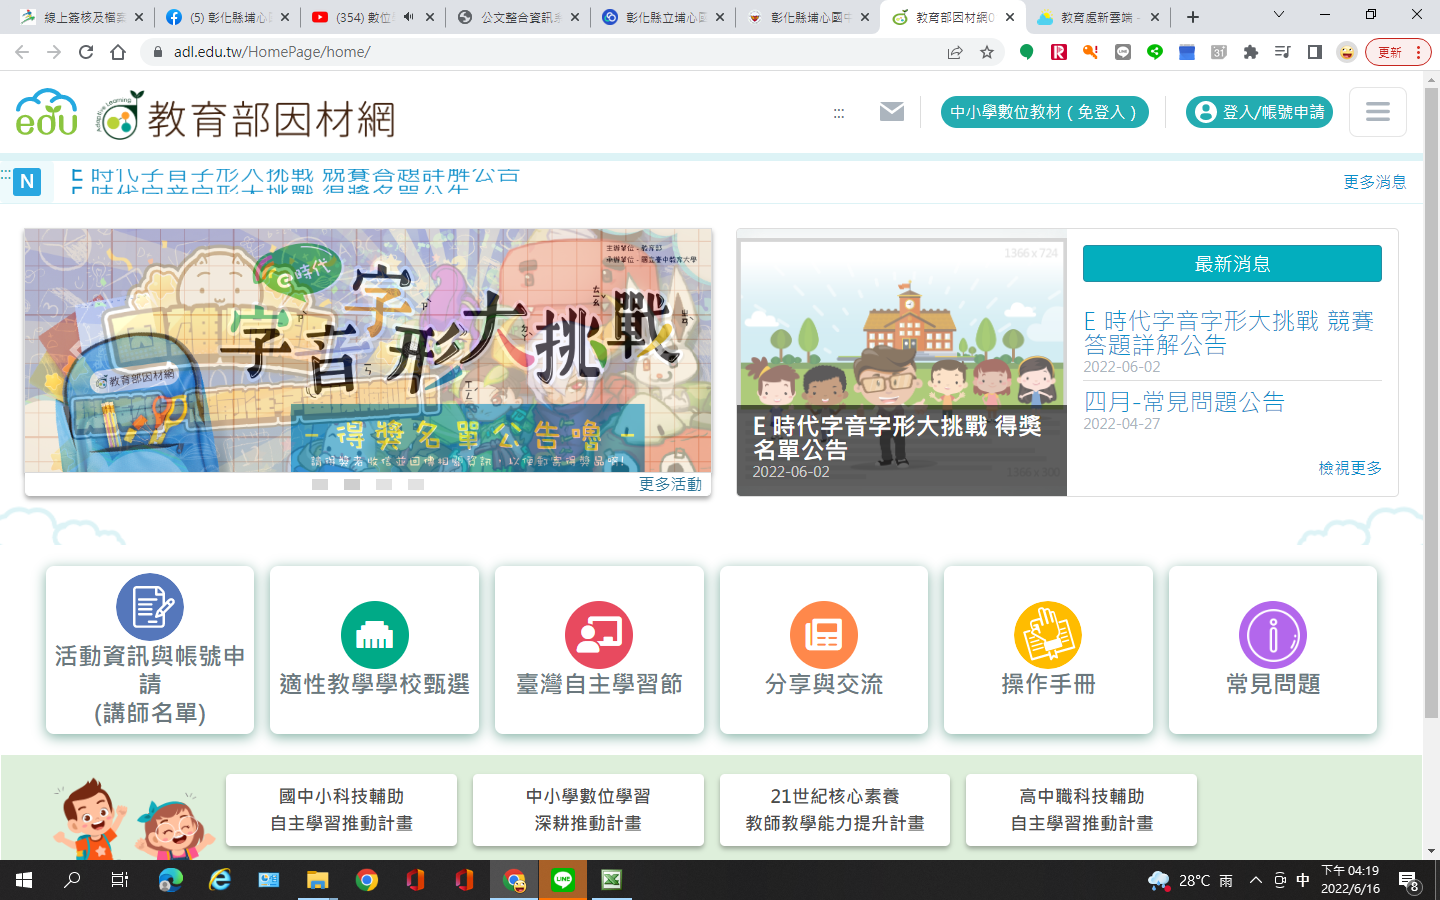1440x900 pixels.
Task: Open Windows taskbar search
Action: click(x=72, y=880)
